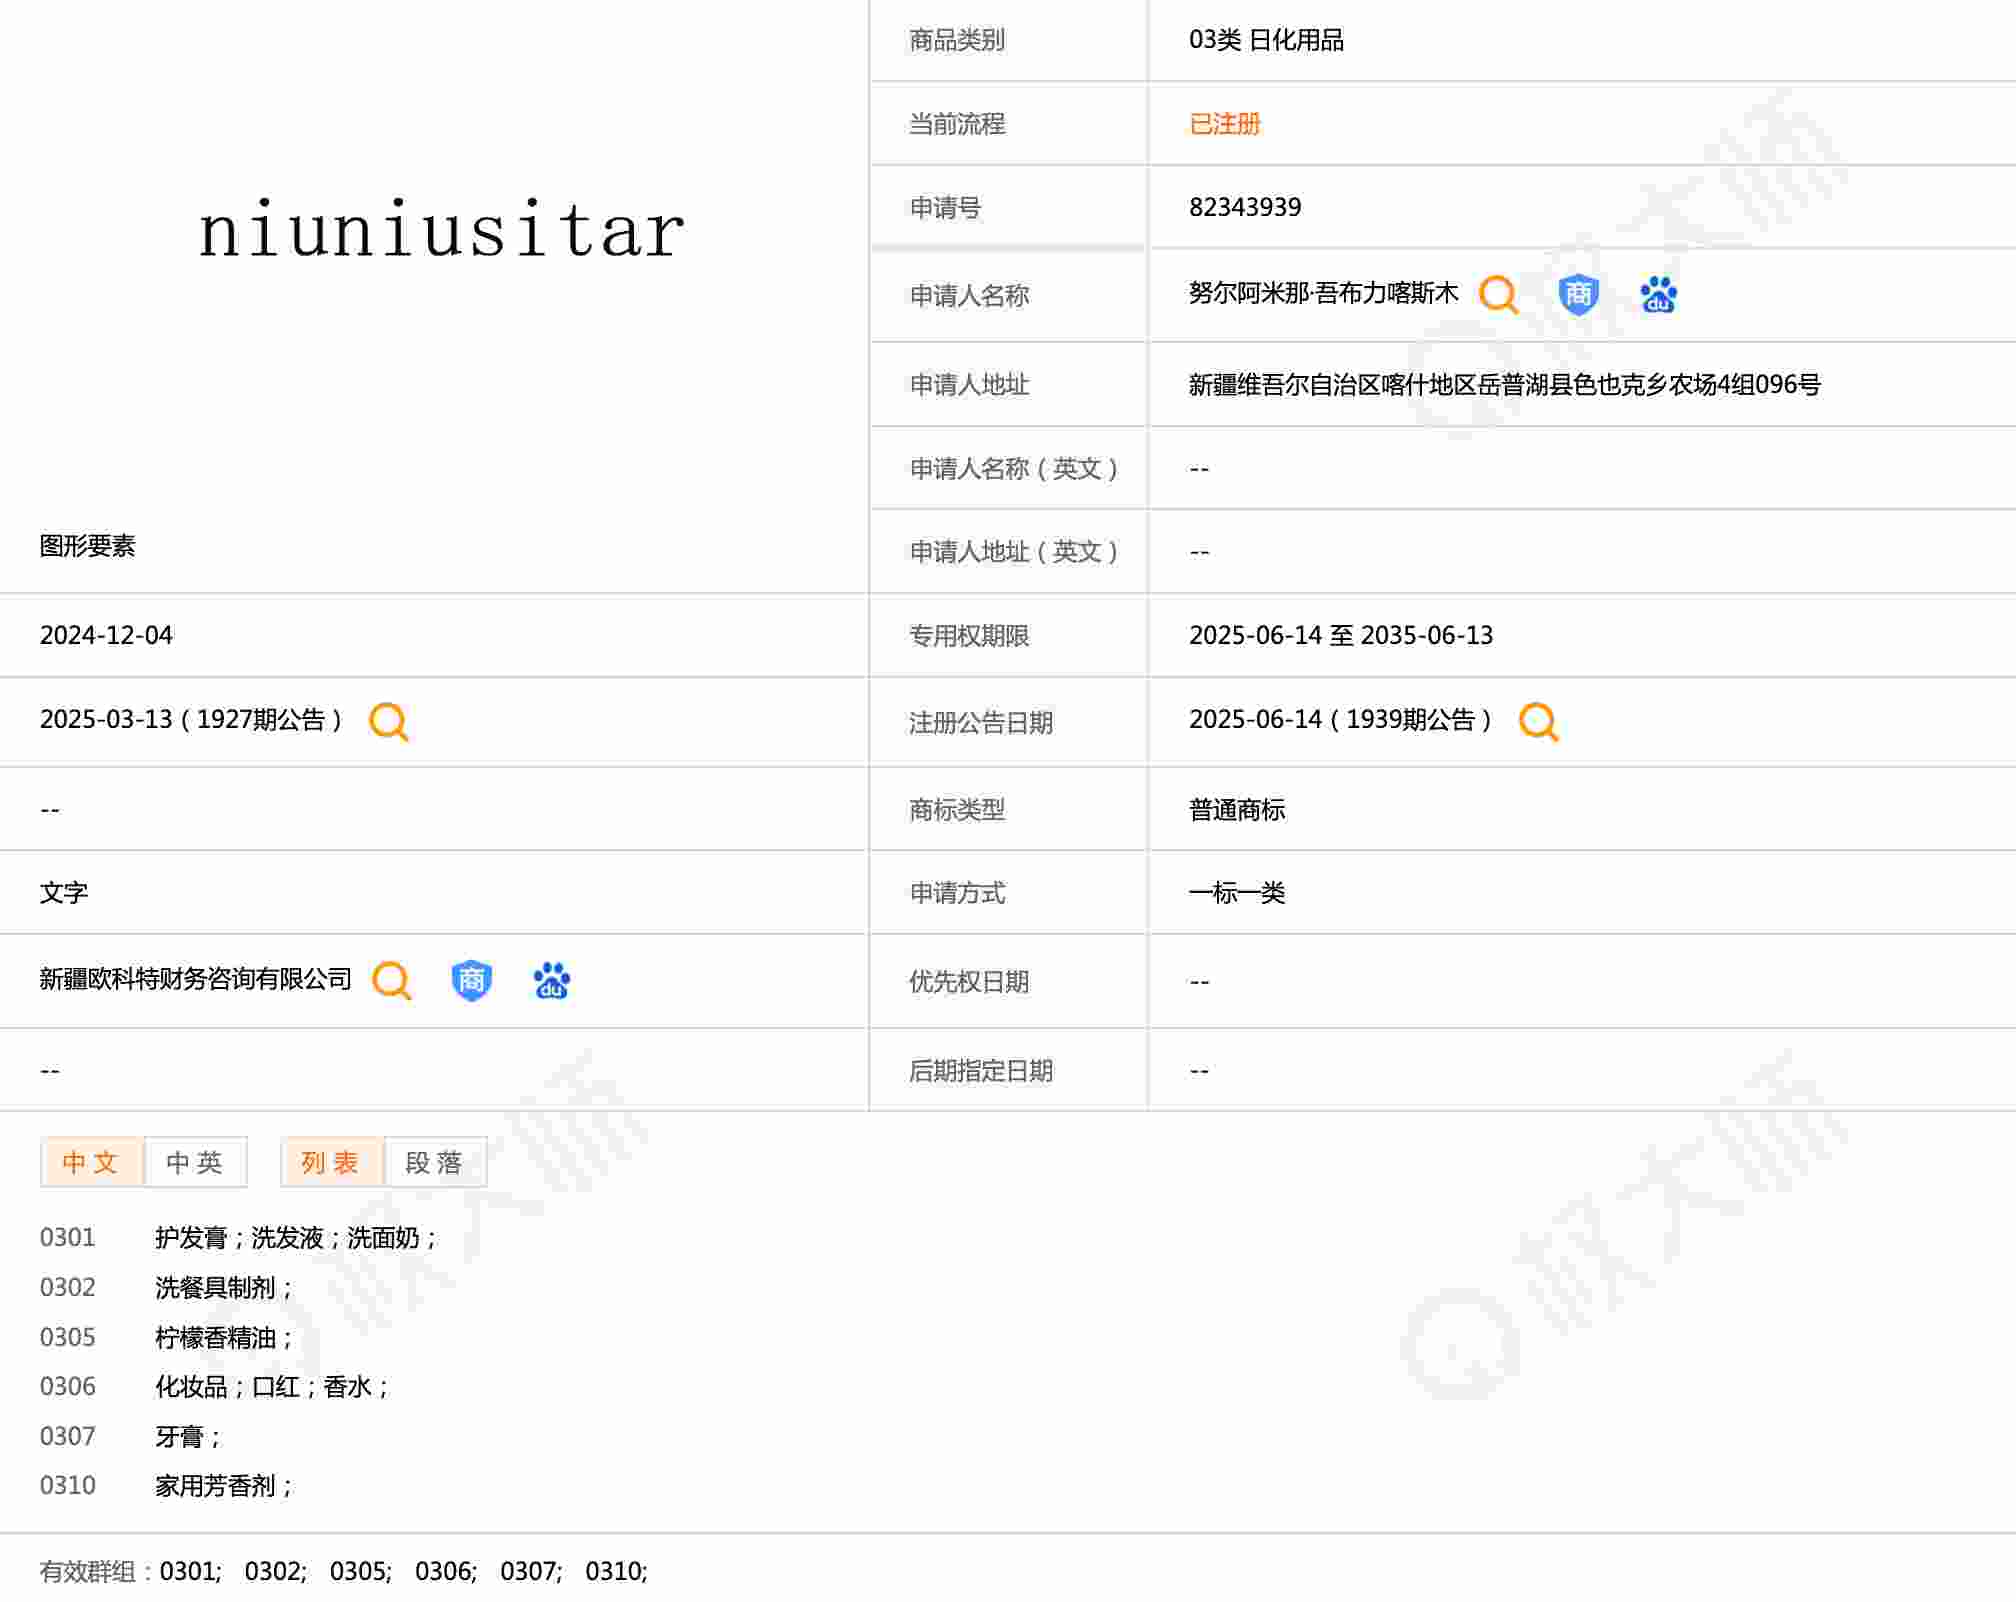Image resolution: width=2016 pixels, height=1602 pixels.
Task: Click the group code 0301 row
Action: tap(68, 1238)
